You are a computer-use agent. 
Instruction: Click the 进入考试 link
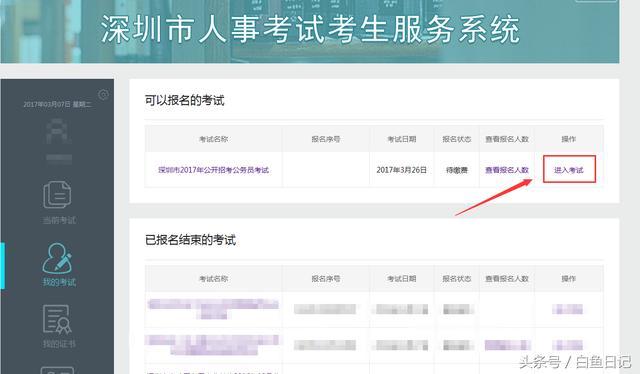pyautogui.click(x=569, y=170)
